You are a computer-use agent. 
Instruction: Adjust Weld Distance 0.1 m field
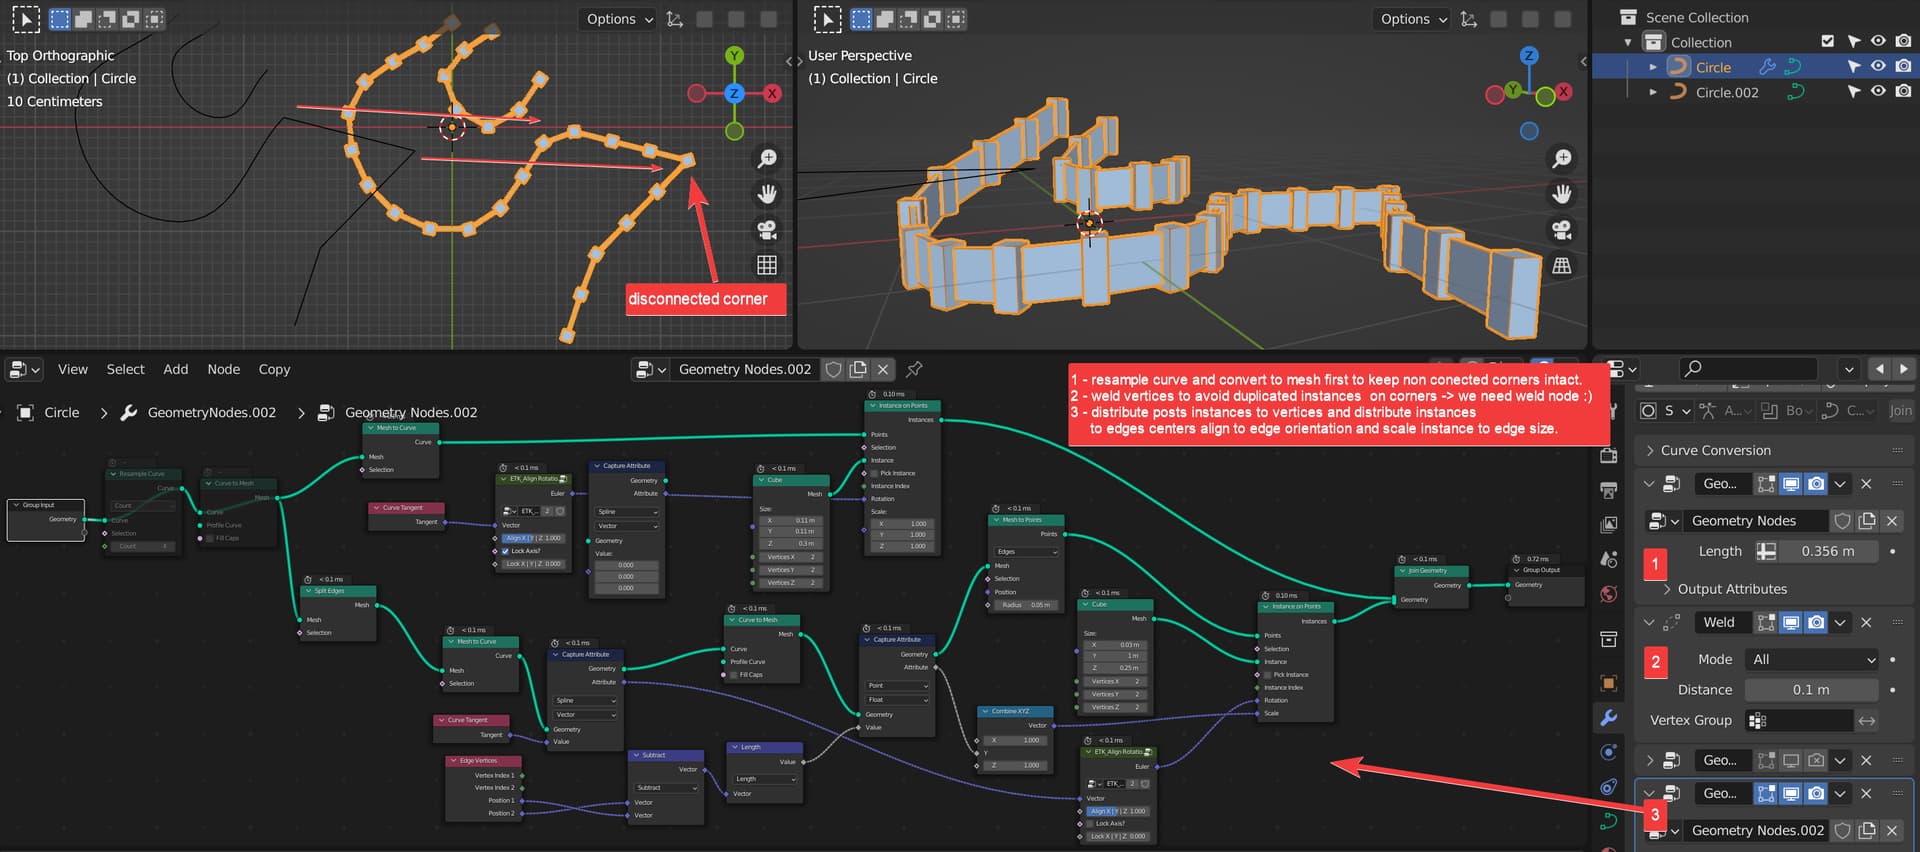(1811, 690)
